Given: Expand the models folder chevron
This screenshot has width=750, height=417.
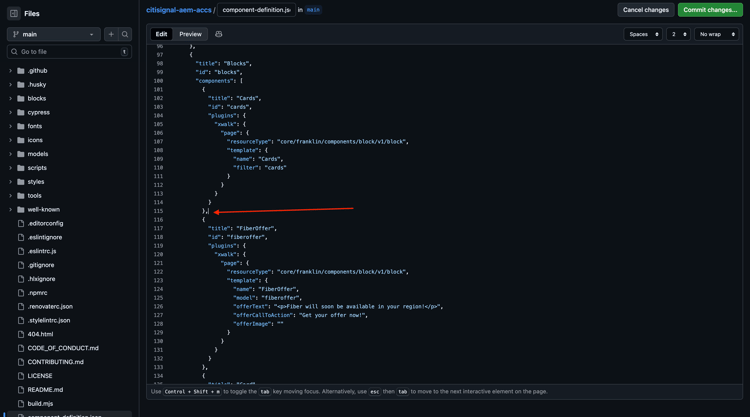Looking at the screenshot, I should pos(11,154).
